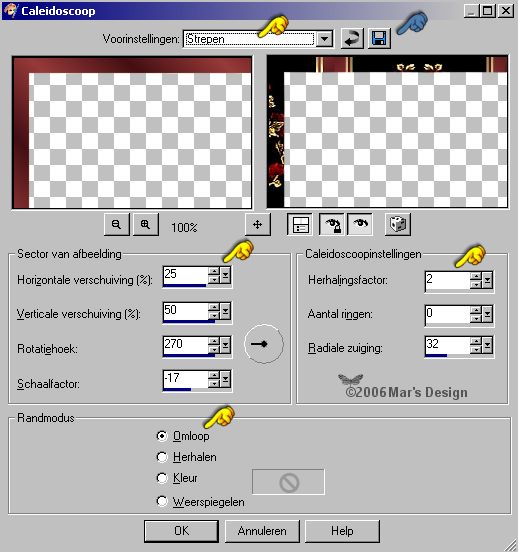Zoom in the preview with the magnifier plus icon
The width and height of the screenshot is (518, 552).
click(x=145, y=224)
